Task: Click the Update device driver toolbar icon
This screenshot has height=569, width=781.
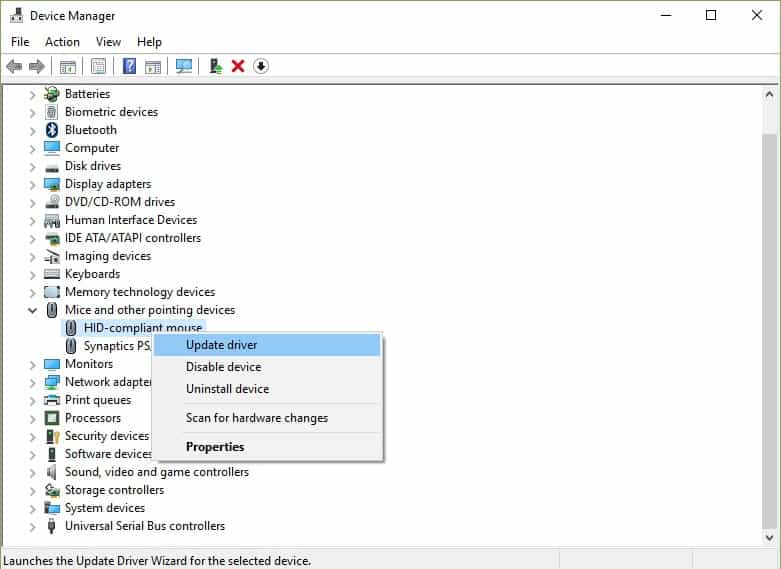Action: coord(215,66)
